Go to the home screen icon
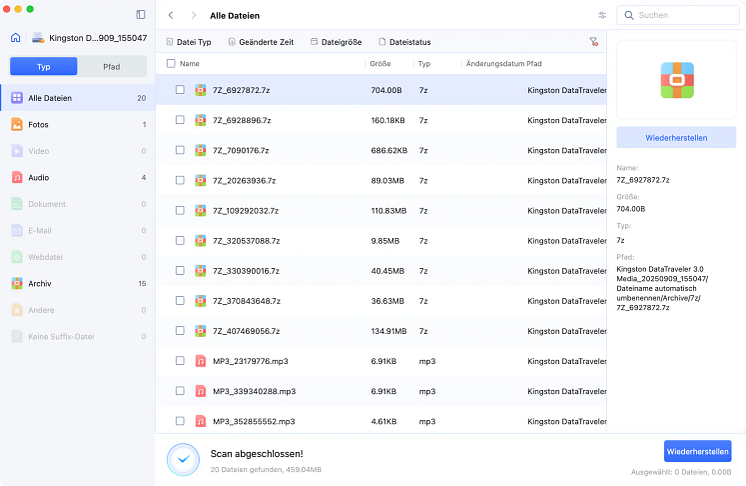 point(16,38)
